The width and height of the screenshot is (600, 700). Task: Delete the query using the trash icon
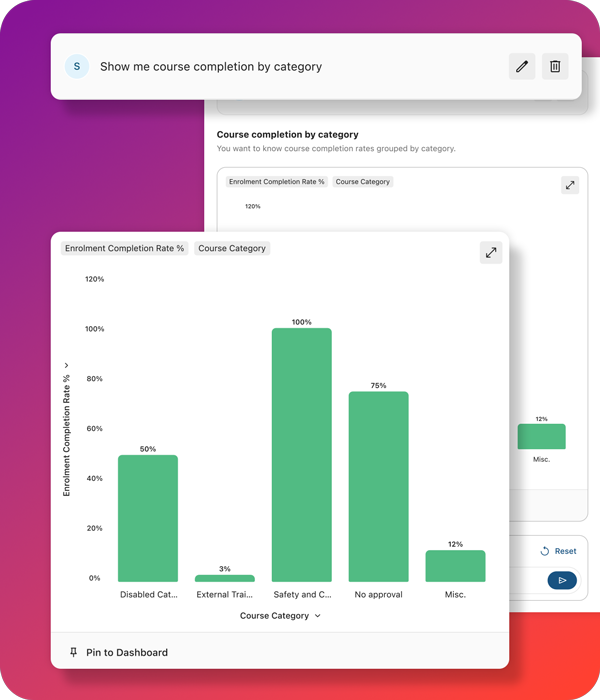click(x=555, y=67)
